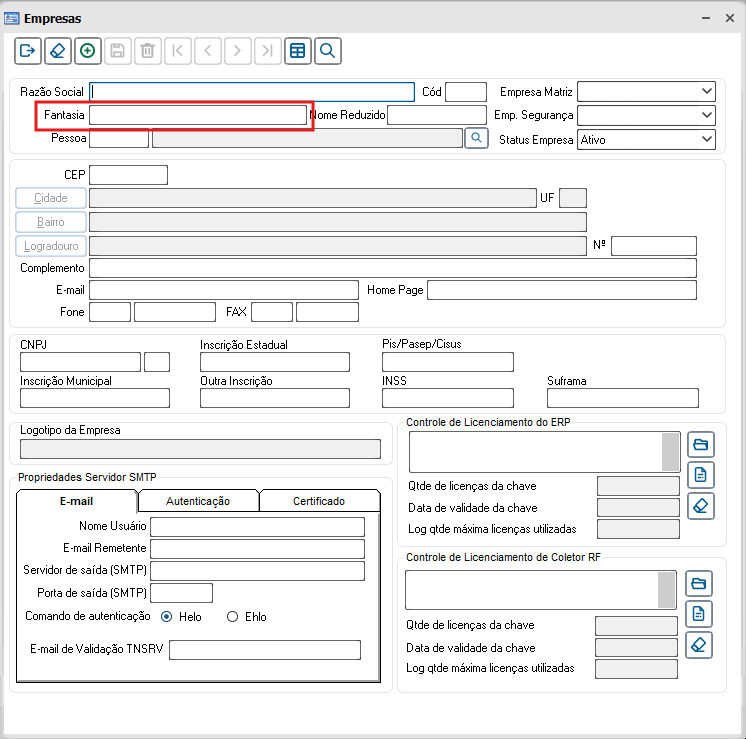746x739 pixels.
Task: Click the Cidade button
Action: (51, 198)
